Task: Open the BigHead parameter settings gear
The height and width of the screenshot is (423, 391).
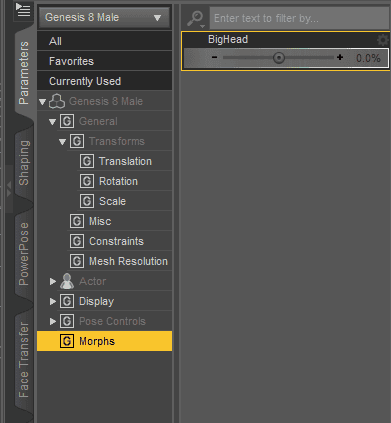Action: click(x=383, y=40)
